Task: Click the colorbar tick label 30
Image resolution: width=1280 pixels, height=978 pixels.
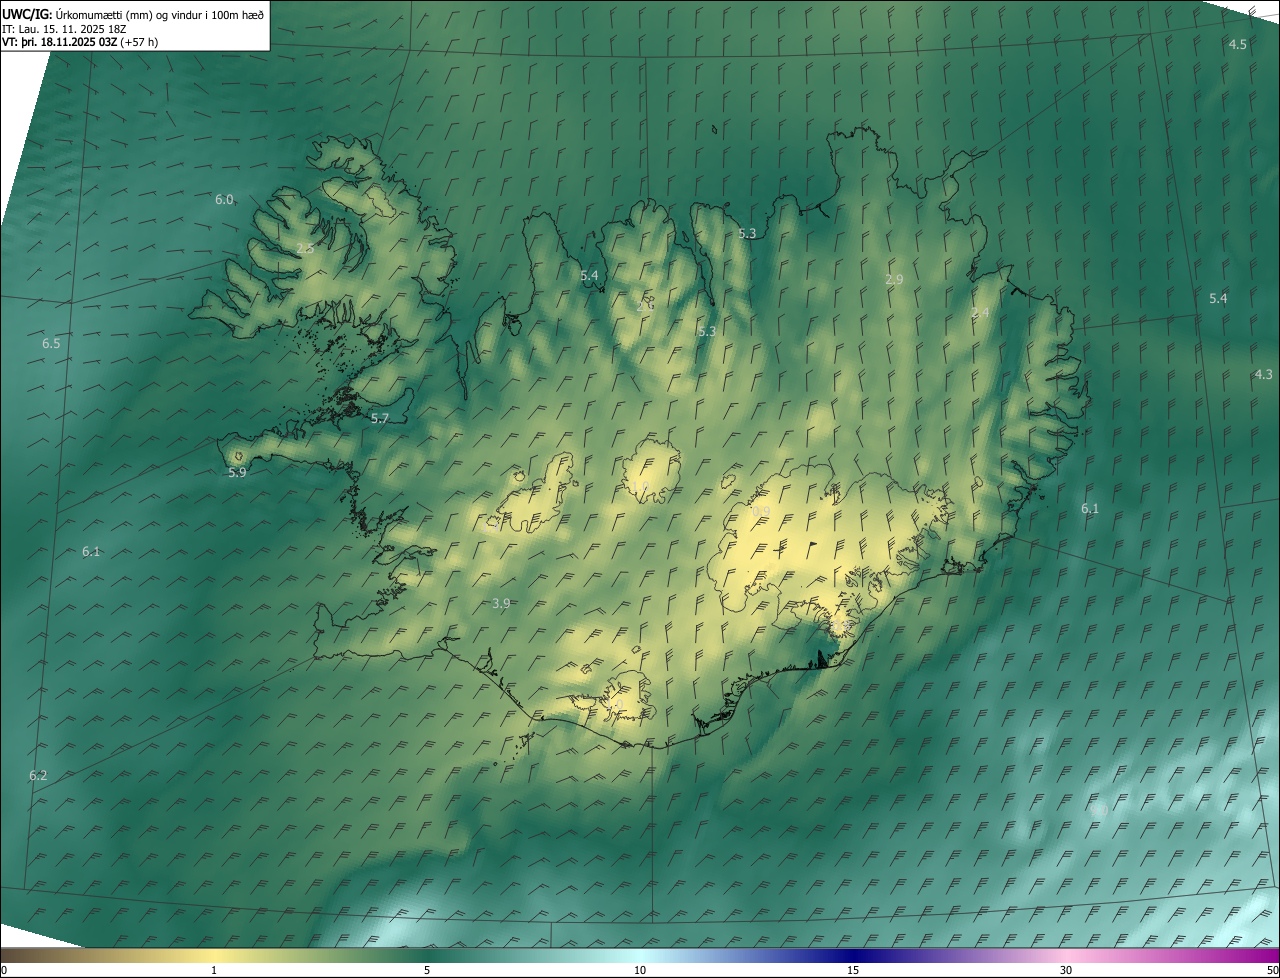Action: coord(1066,971)
